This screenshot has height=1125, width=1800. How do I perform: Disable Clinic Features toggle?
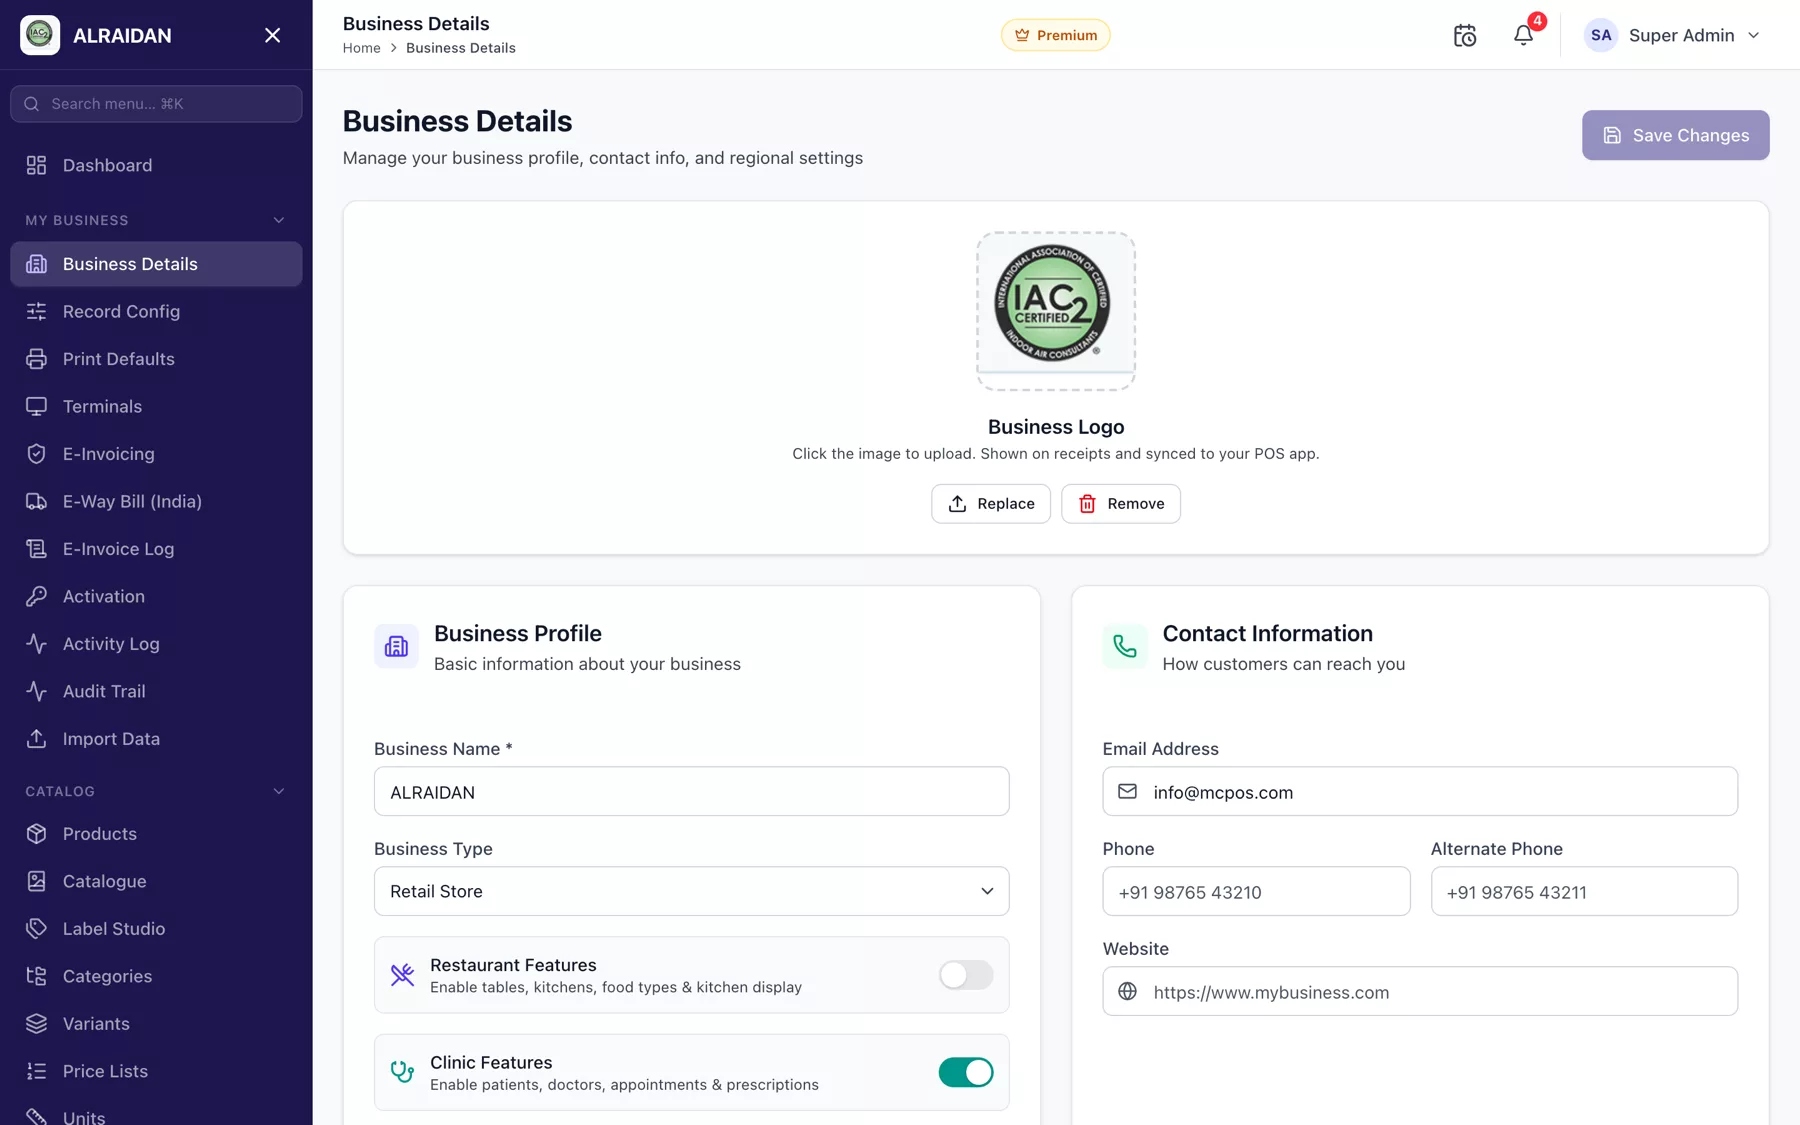click(966, 1072)
